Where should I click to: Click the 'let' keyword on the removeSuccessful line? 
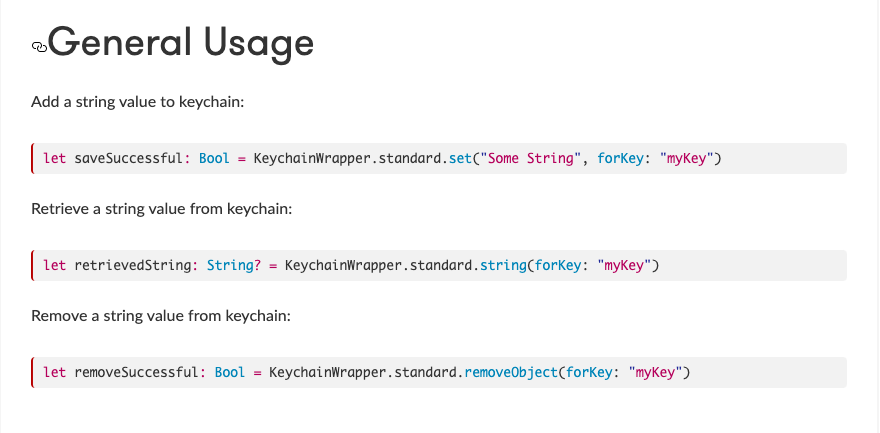[x=54, y=372]
